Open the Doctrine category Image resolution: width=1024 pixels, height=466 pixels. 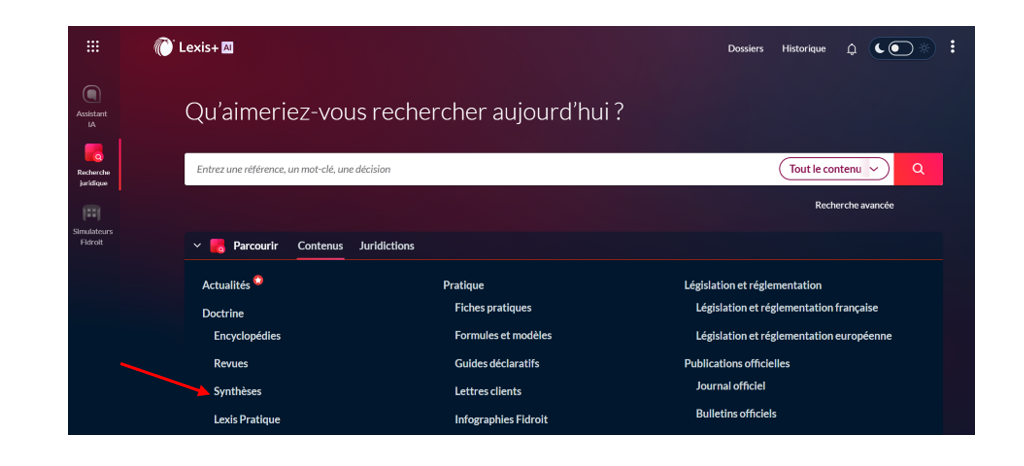pyautogui.click(x=223, y=313)
